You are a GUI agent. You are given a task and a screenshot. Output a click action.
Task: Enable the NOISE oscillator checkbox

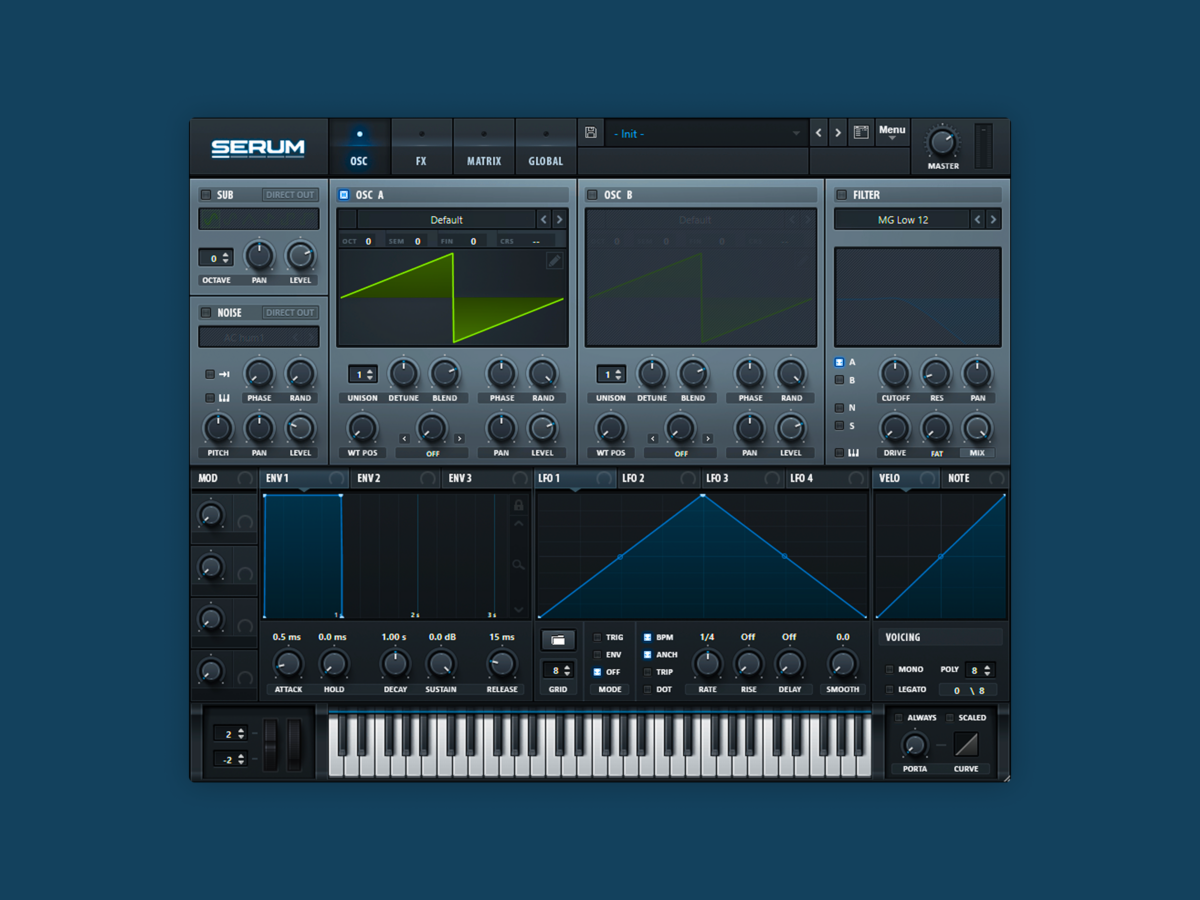coord(206,313)
